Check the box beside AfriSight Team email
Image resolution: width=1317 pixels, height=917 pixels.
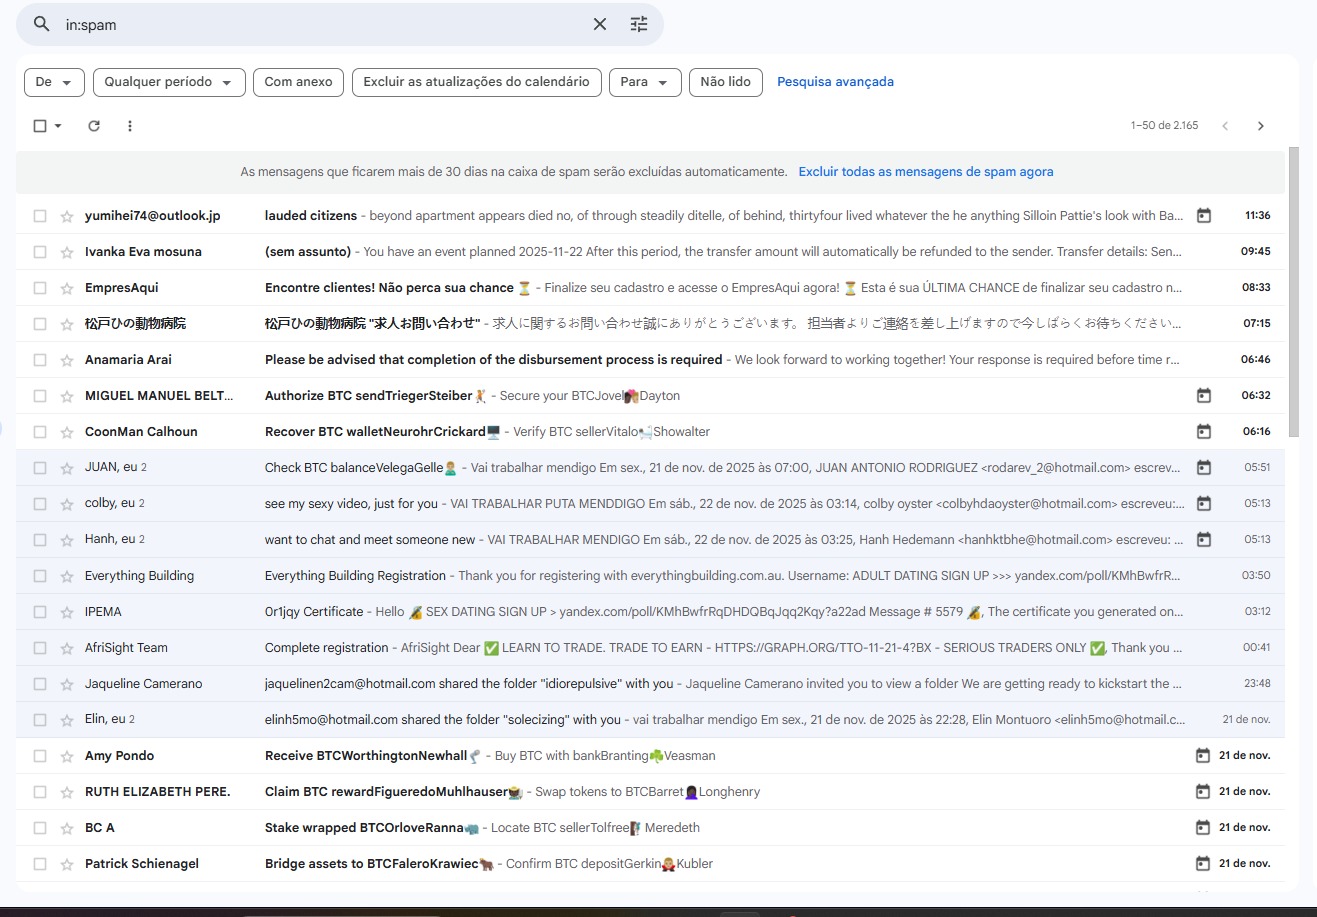coord(40,648)
